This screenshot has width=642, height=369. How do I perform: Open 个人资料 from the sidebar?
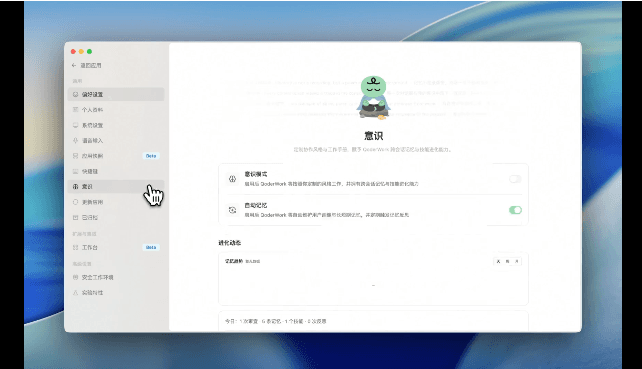(116, 110)
